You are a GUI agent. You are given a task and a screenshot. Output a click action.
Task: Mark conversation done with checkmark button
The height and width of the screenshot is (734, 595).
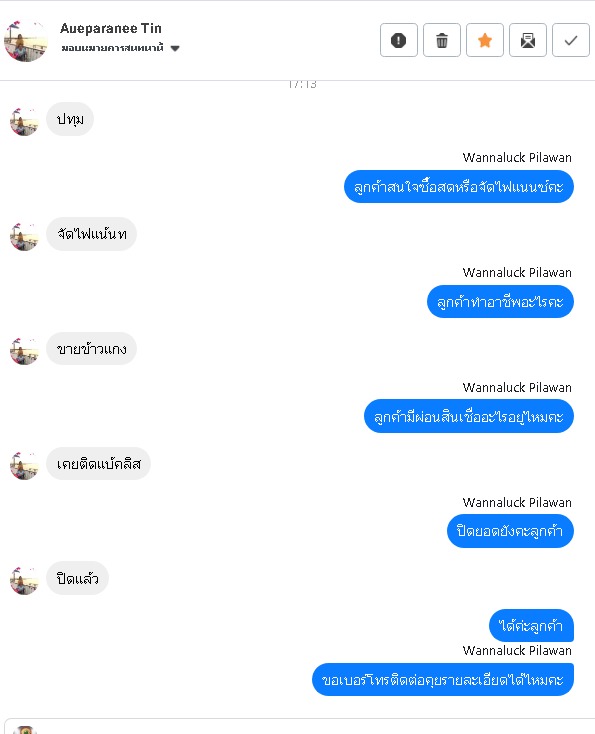coord(571,40)
